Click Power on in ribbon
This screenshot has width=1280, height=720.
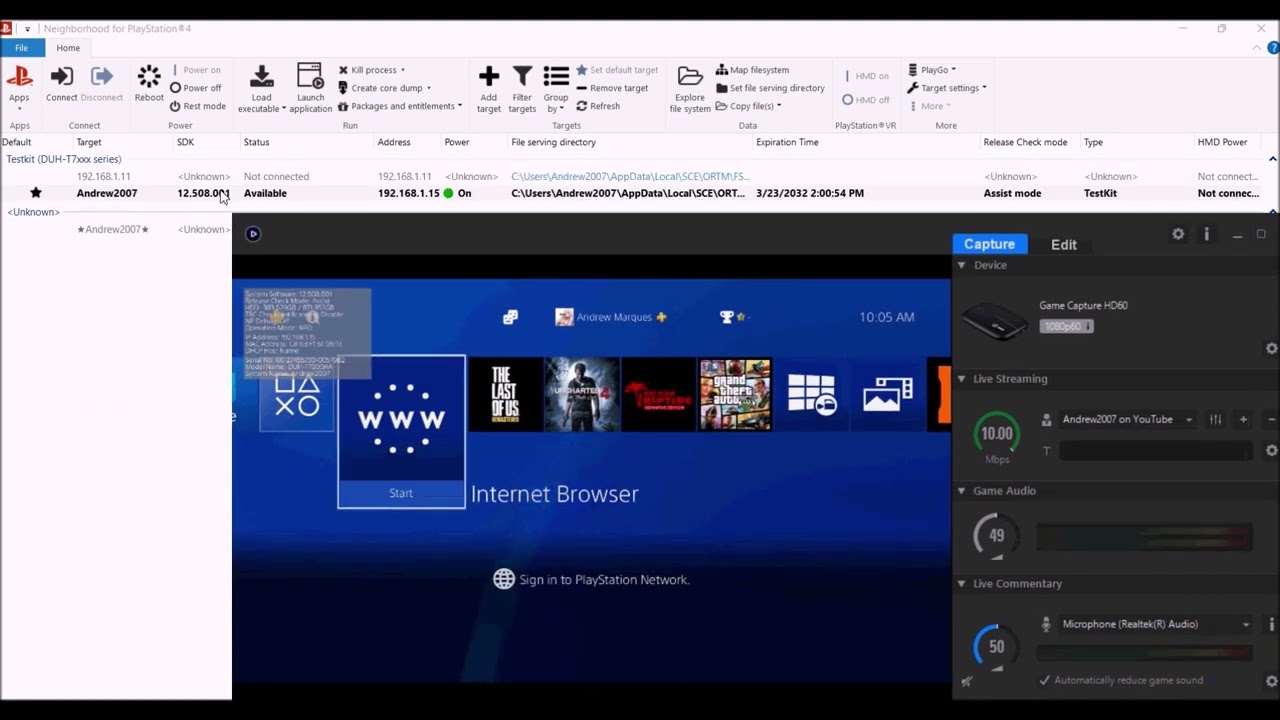(x=196, y=70)
